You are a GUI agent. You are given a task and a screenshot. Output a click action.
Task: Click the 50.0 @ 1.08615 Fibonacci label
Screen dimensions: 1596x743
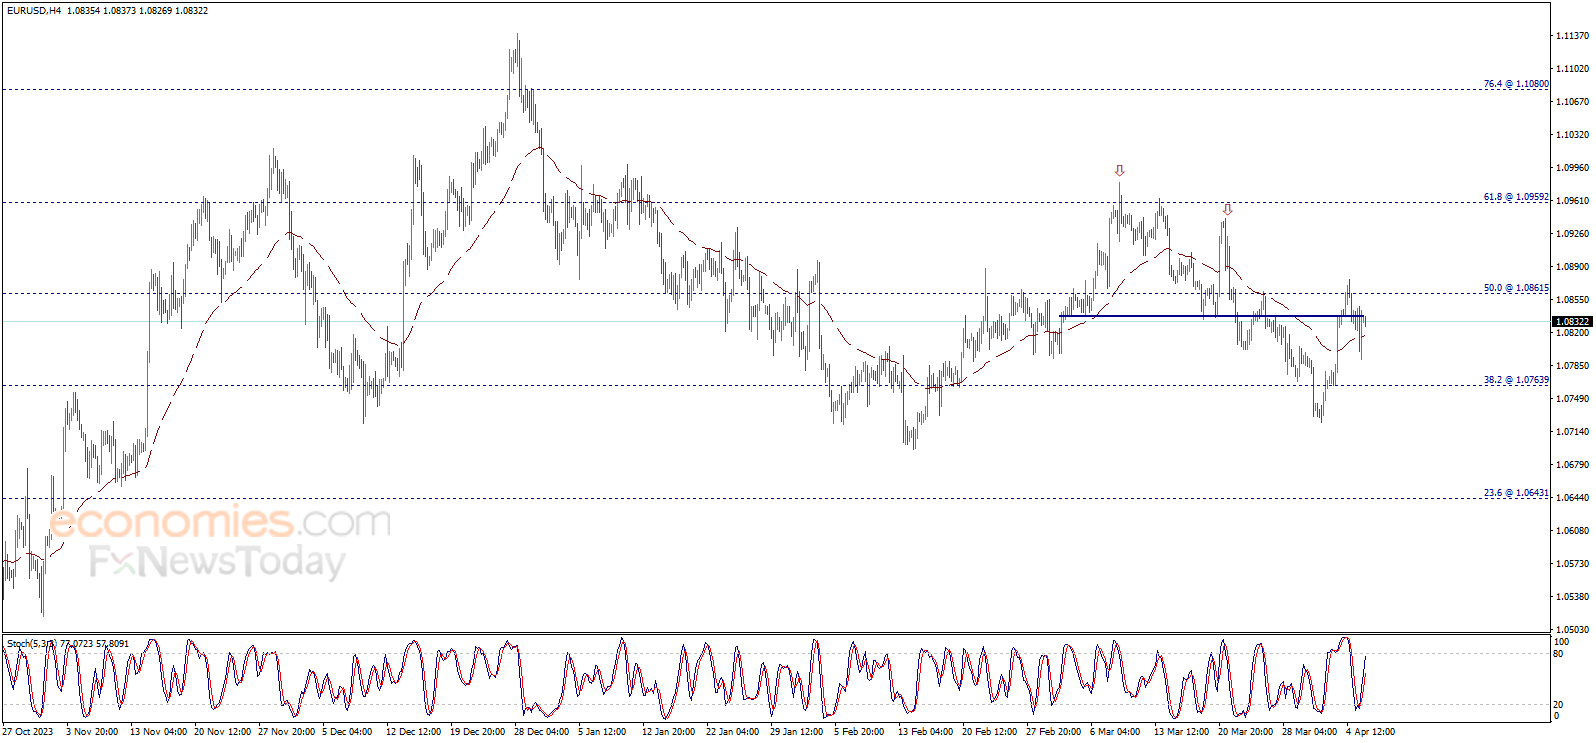(x=1516, y=288)
